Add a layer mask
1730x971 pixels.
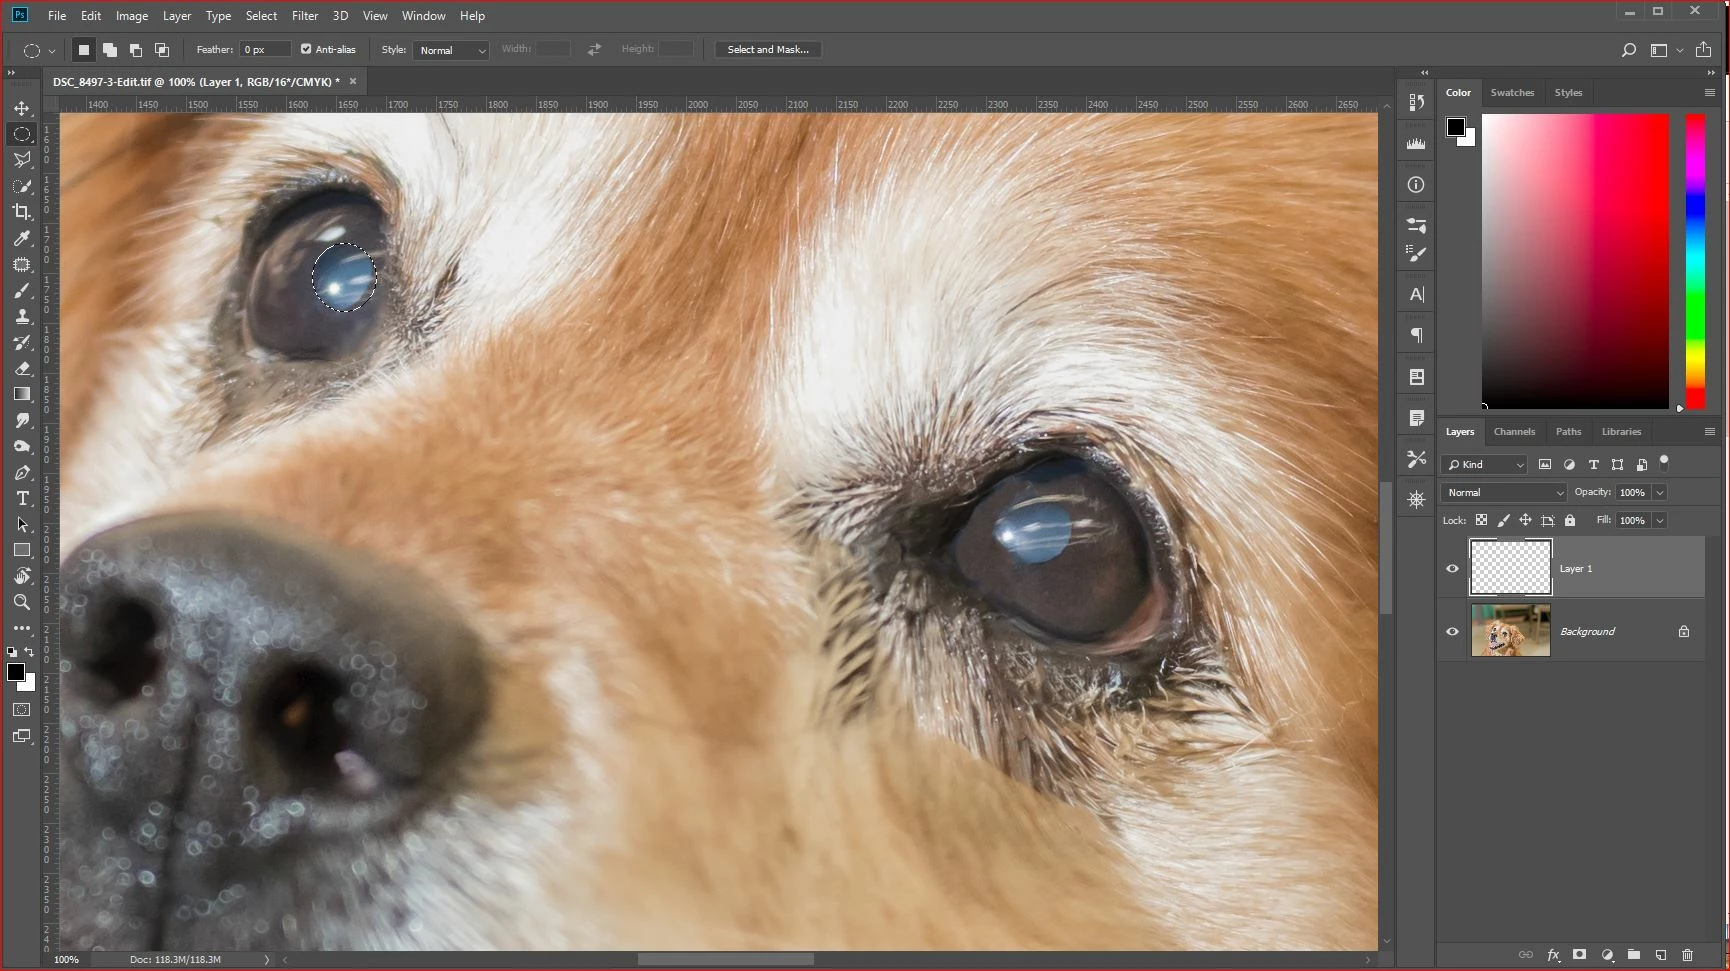click(1580, 955)
